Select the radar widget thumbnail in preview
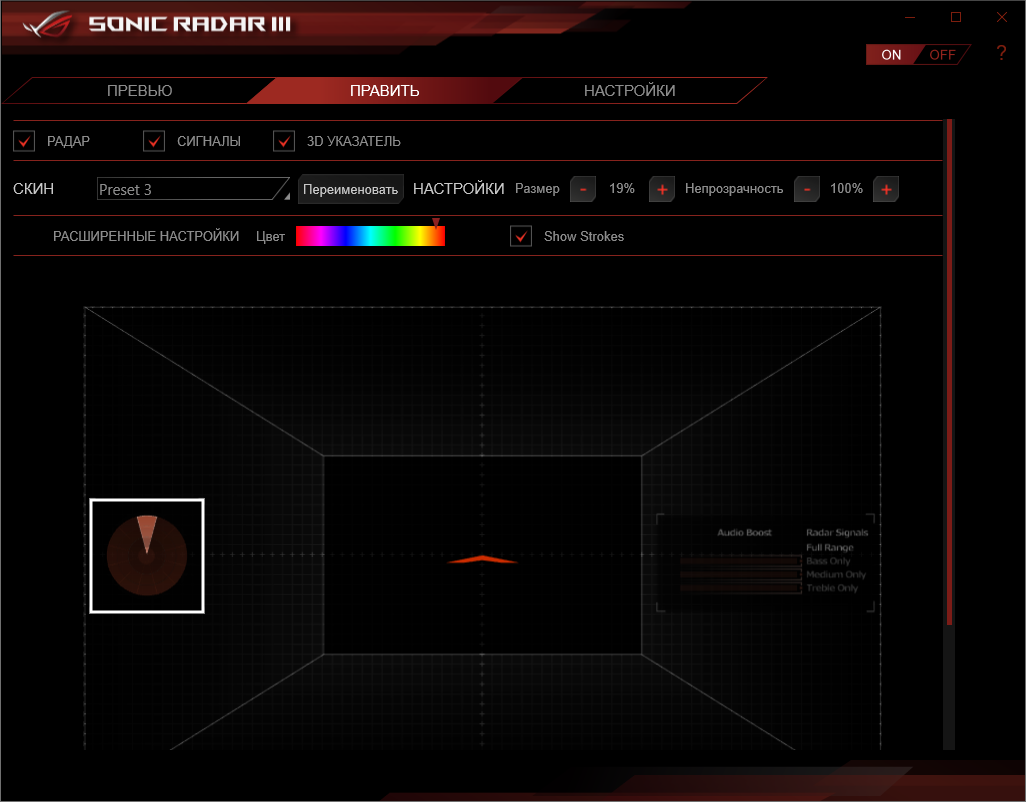This screenshot has width=1026, height=802. (x=147, y=555)
